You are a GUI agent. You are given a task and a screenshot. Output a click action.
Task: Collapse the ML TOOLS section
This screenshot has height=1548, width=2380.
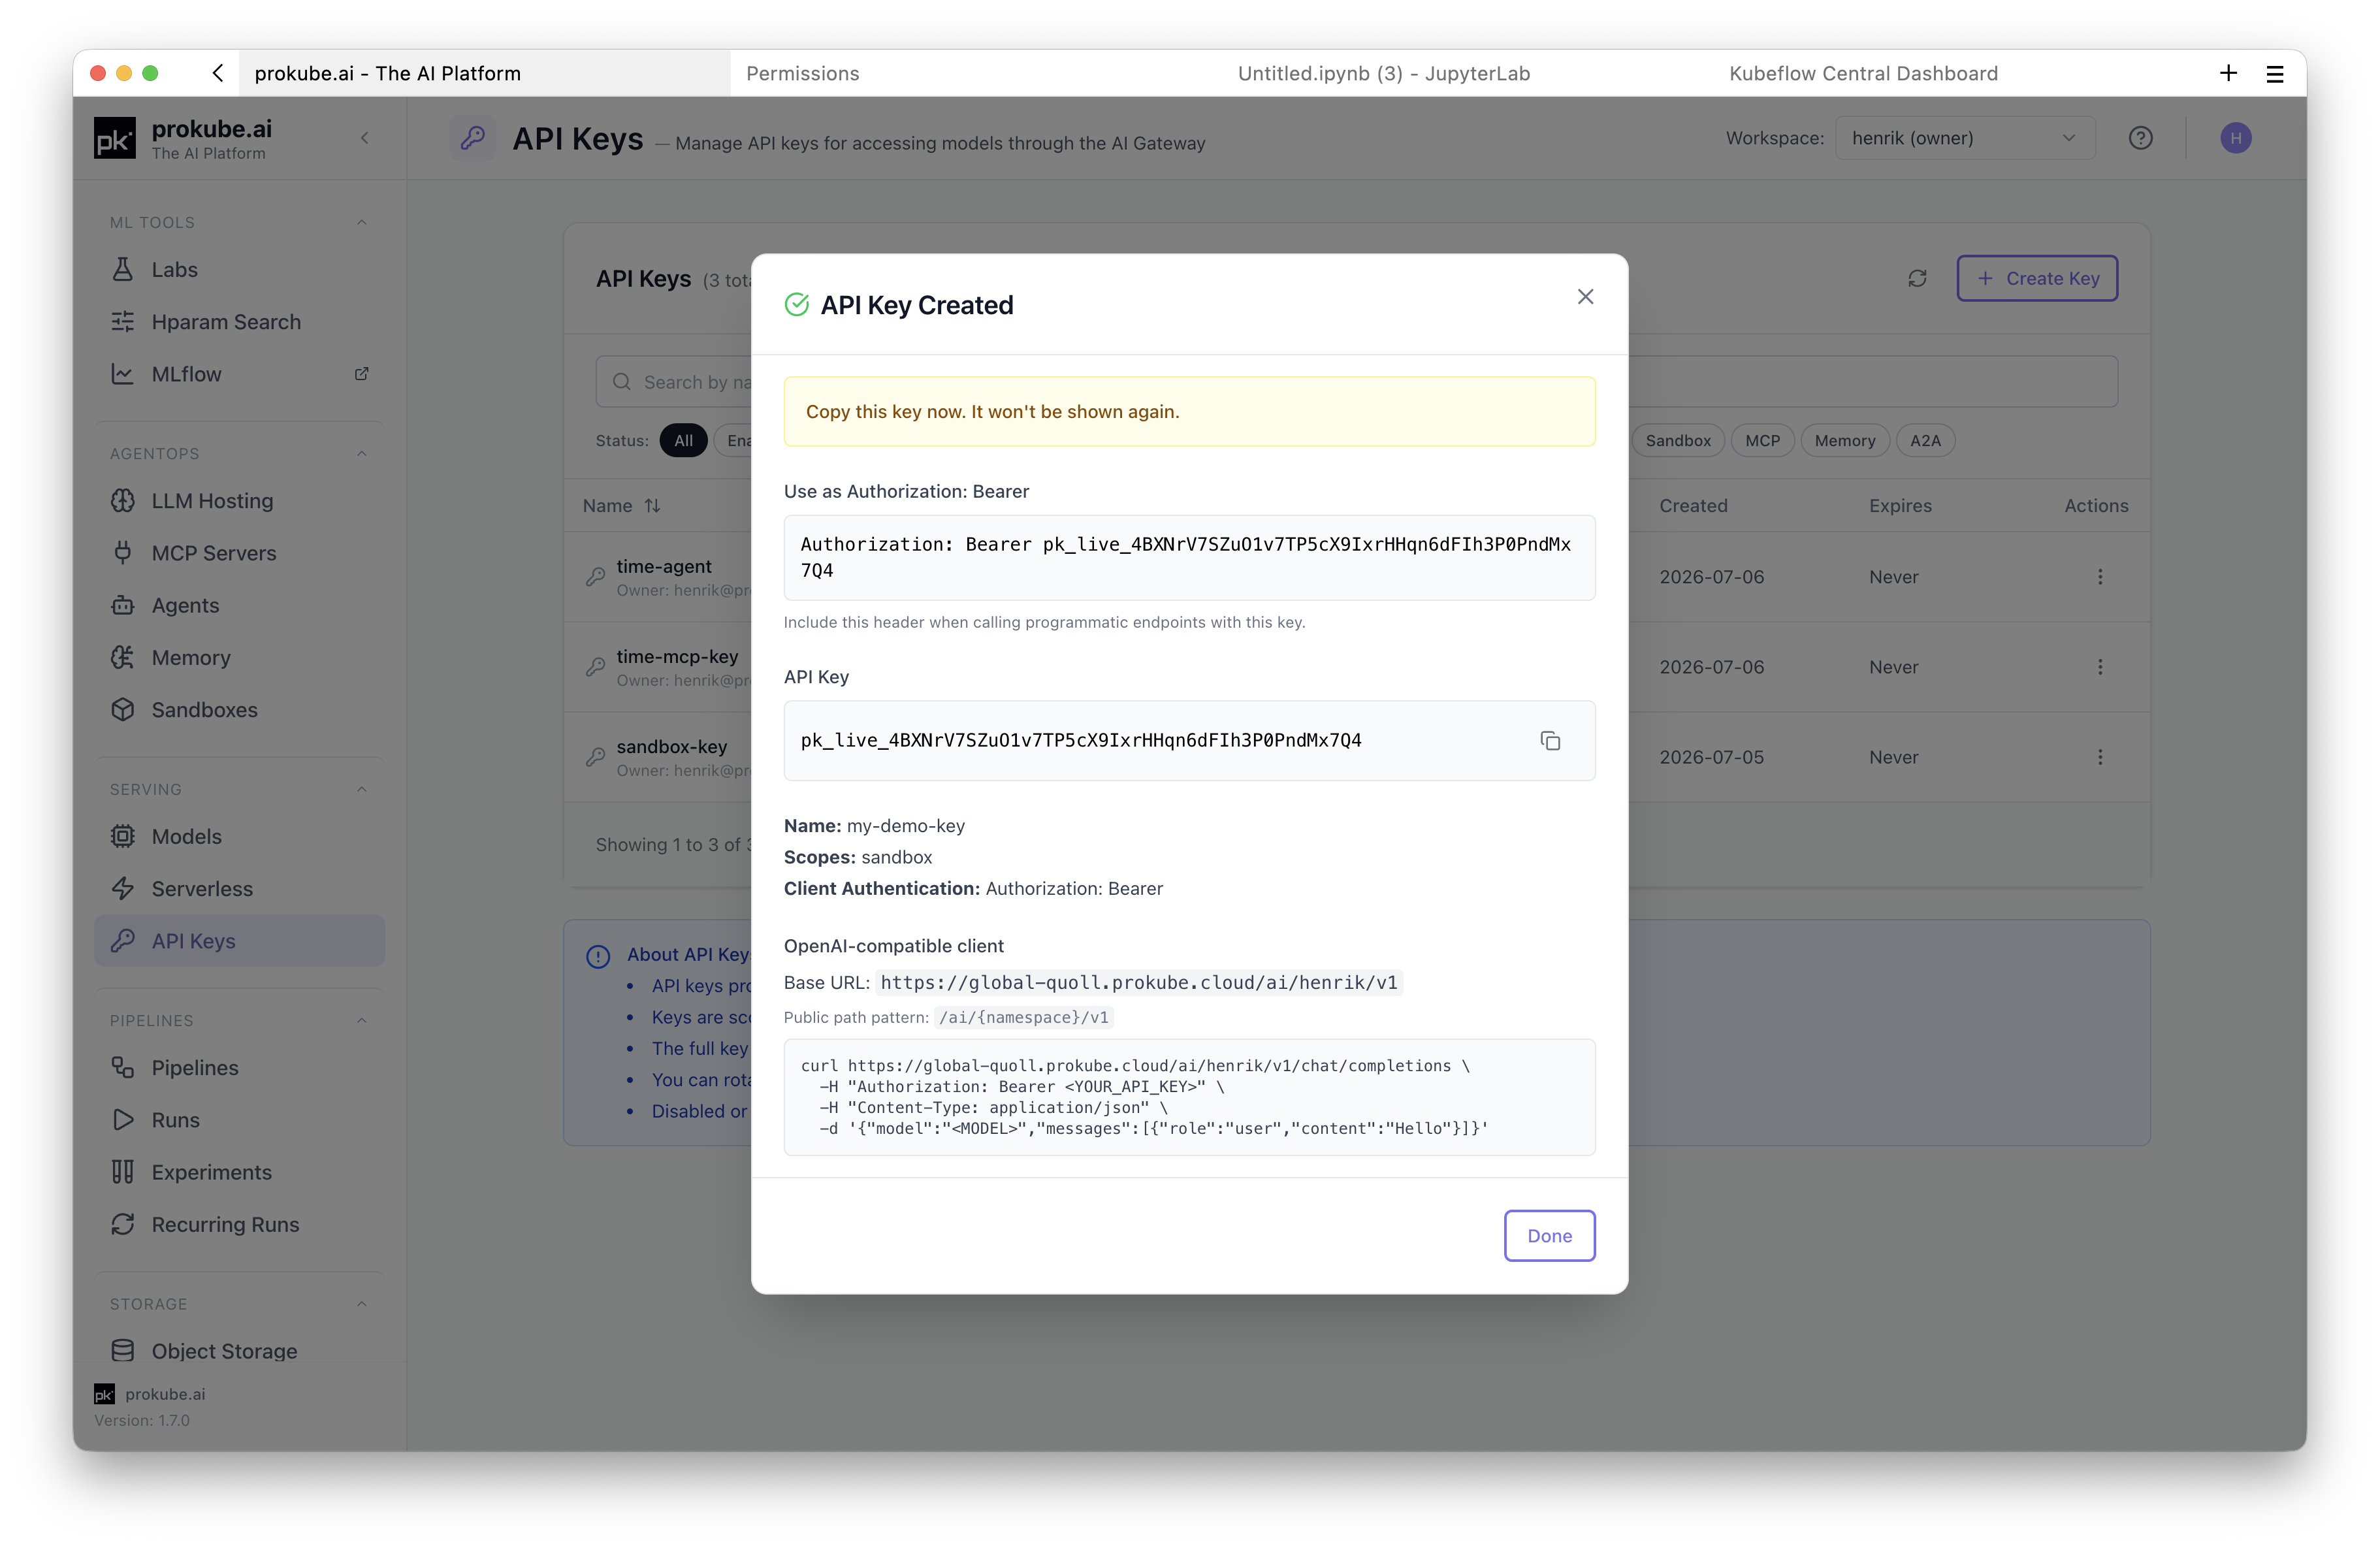point(362,222)
